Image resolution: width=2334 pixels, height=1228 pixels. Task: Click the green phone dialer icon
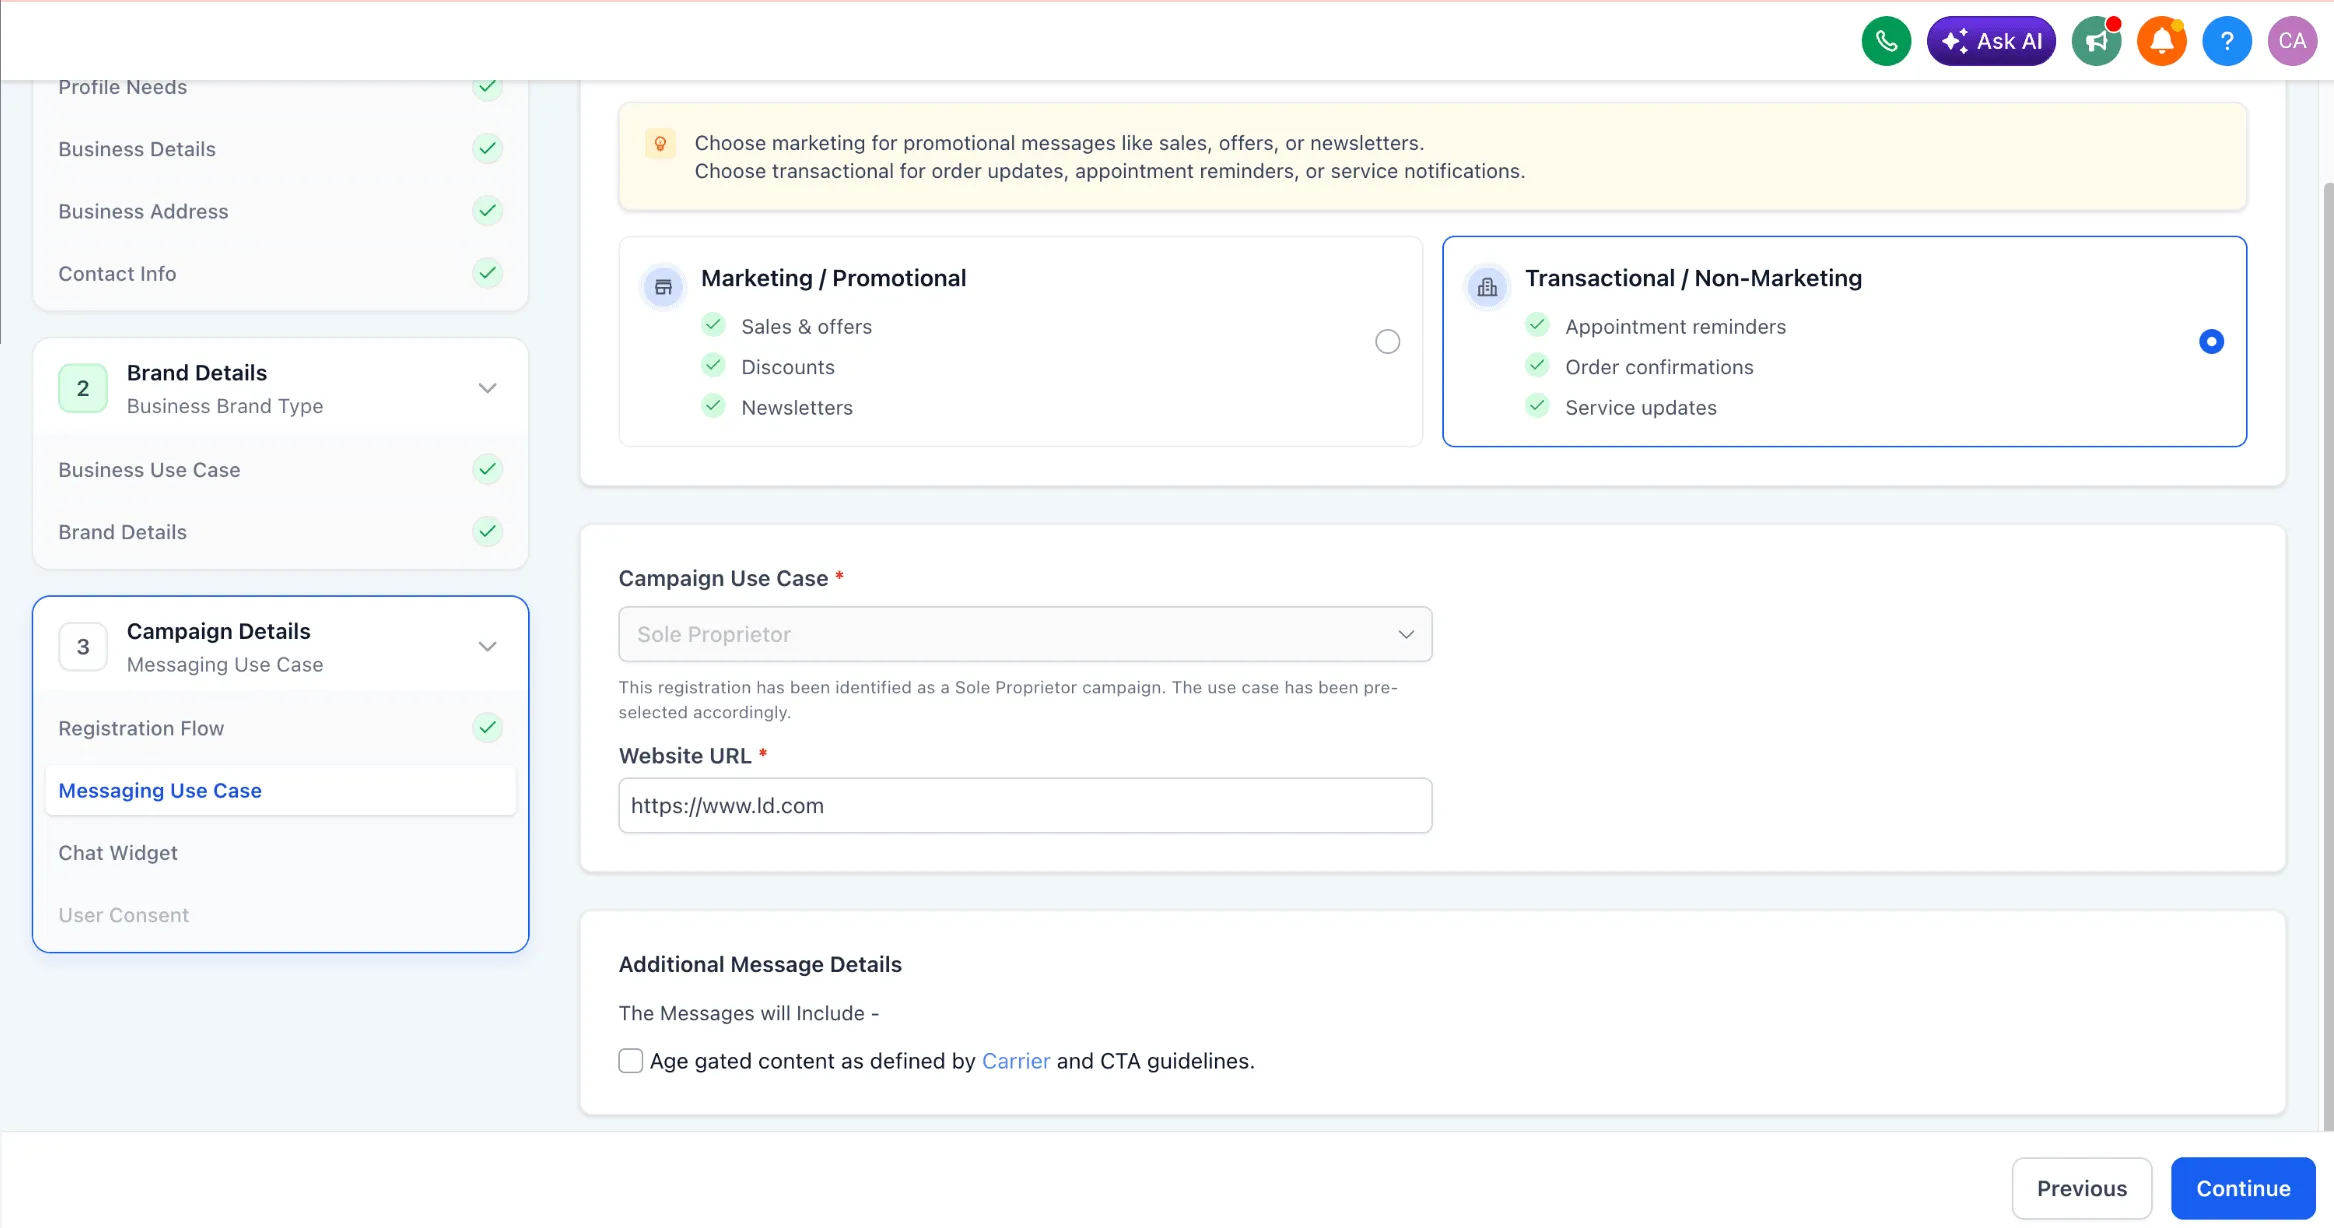[1886, 41]
